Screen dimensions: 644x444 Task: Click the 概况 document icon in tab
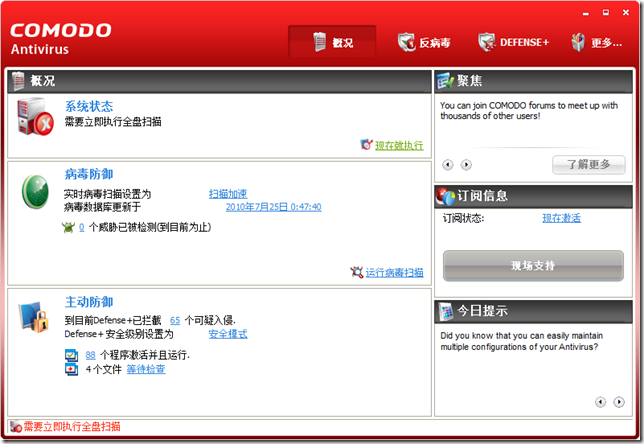click(x=320, y=42)
